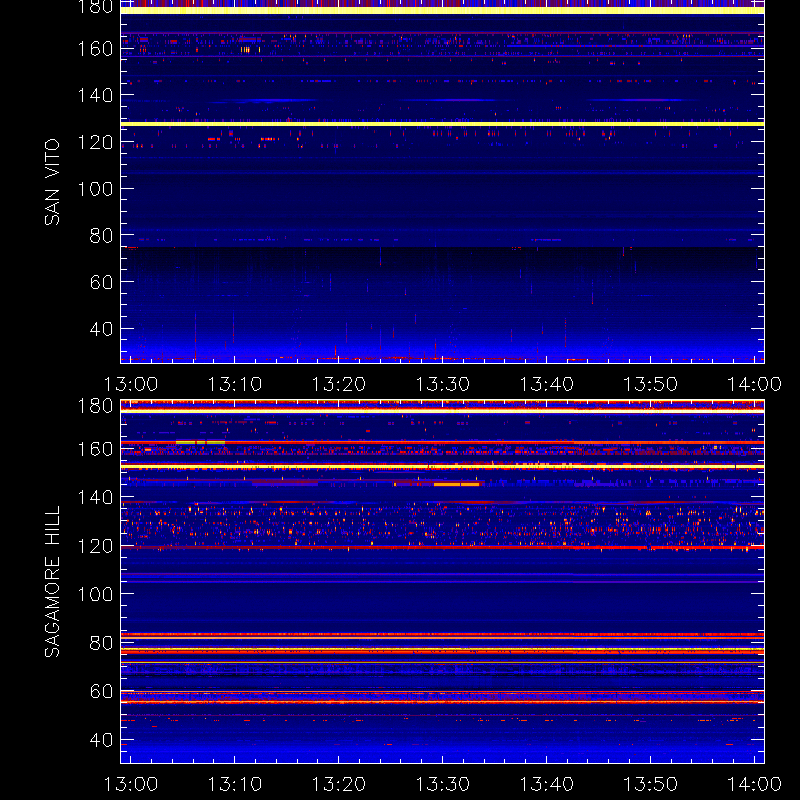The width and height of the screenshot is (800, 800).
Task: Select the 40 tick label on the Sagamore Hill axis
Action: 101,740
